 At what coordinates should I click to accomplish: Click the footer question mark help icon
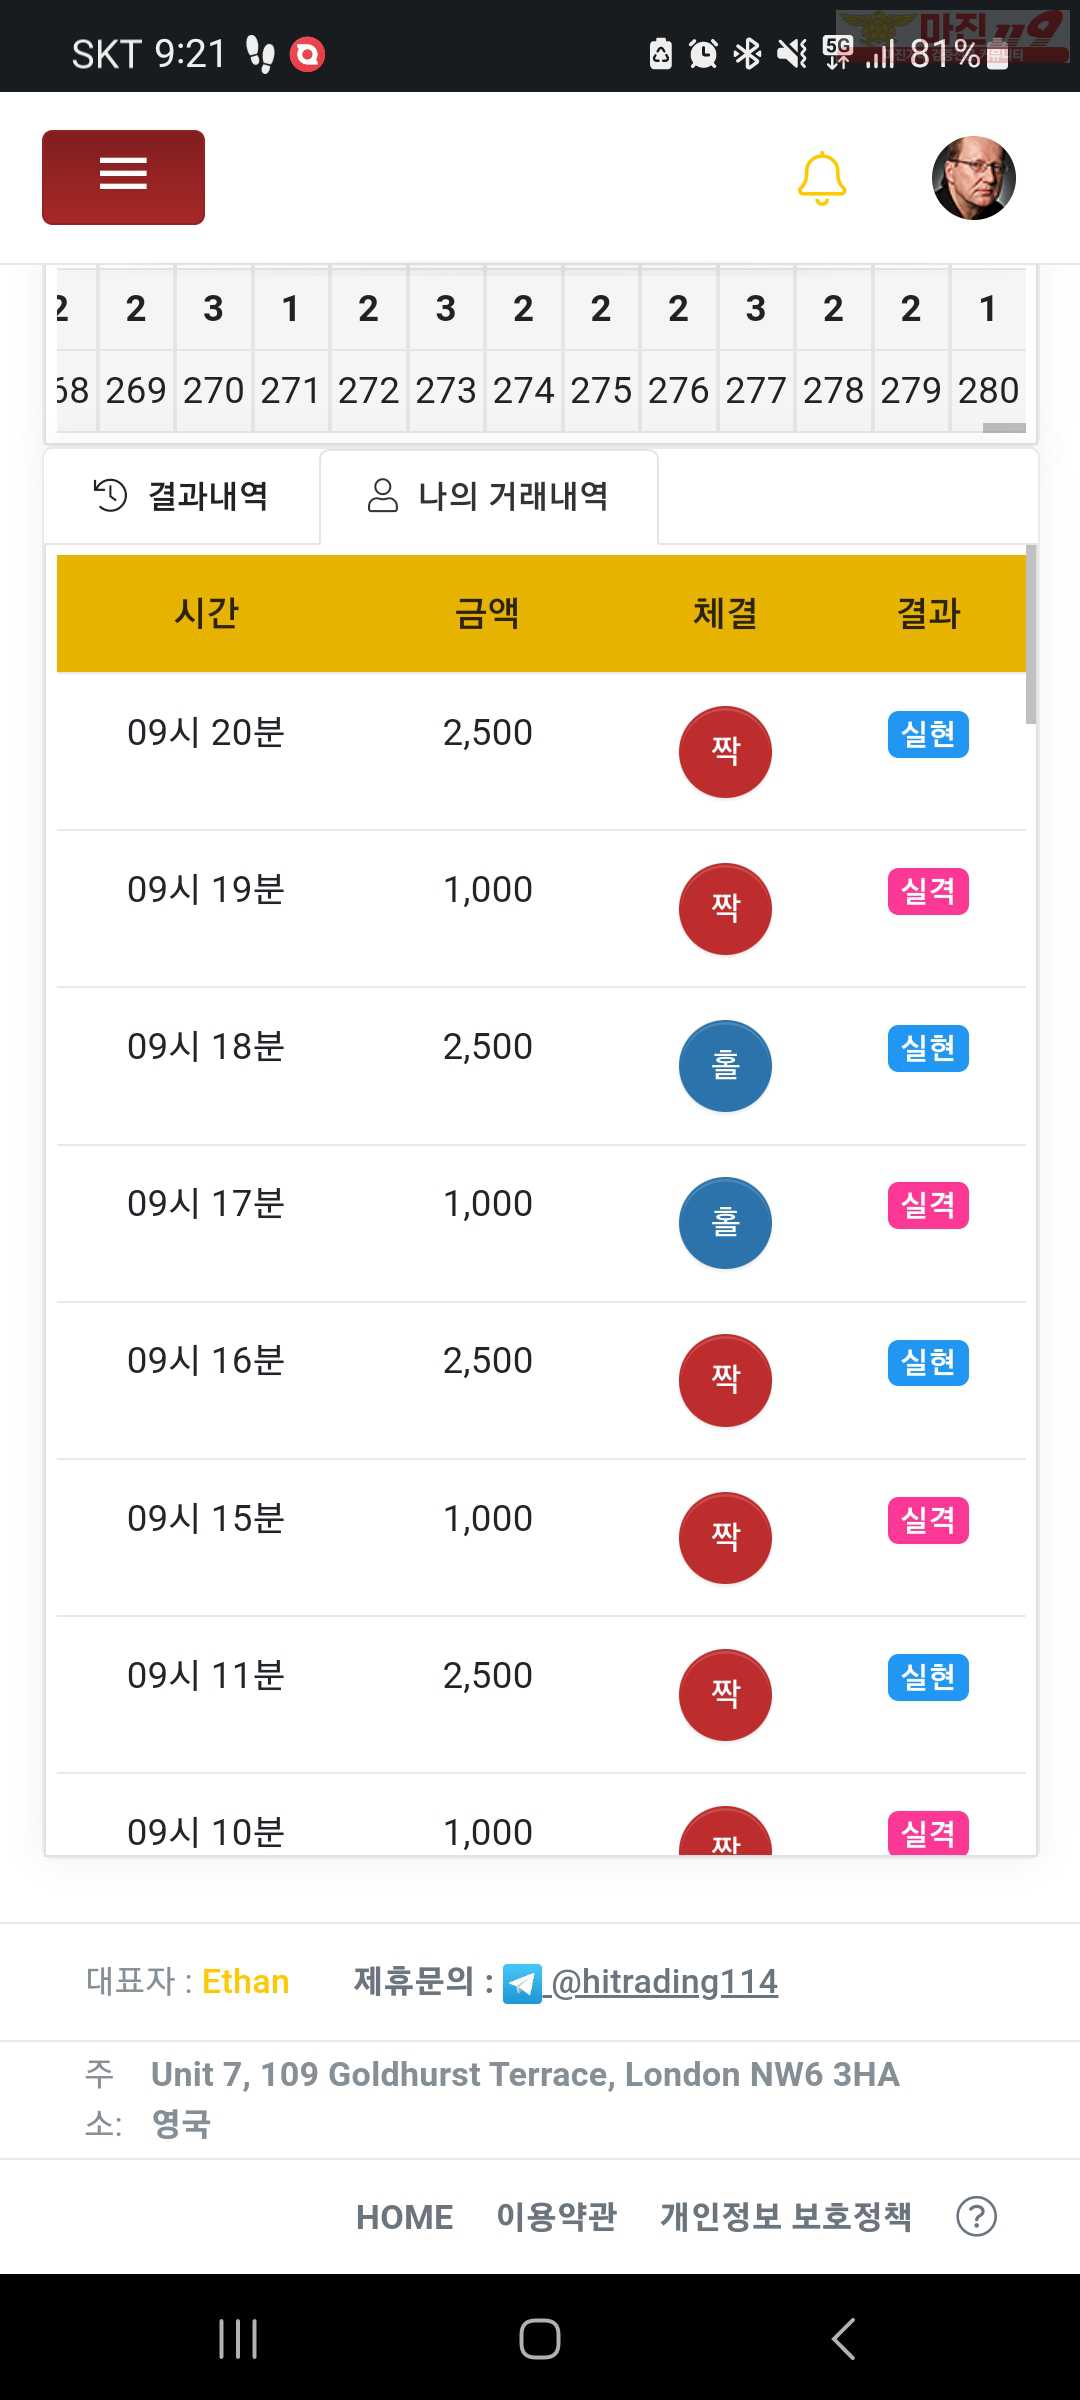tap(976, 2217)
